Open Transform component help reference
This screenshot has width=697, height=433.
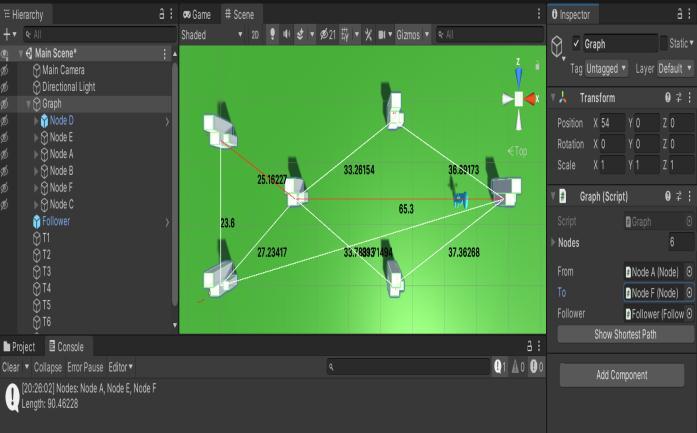point(668,98)
